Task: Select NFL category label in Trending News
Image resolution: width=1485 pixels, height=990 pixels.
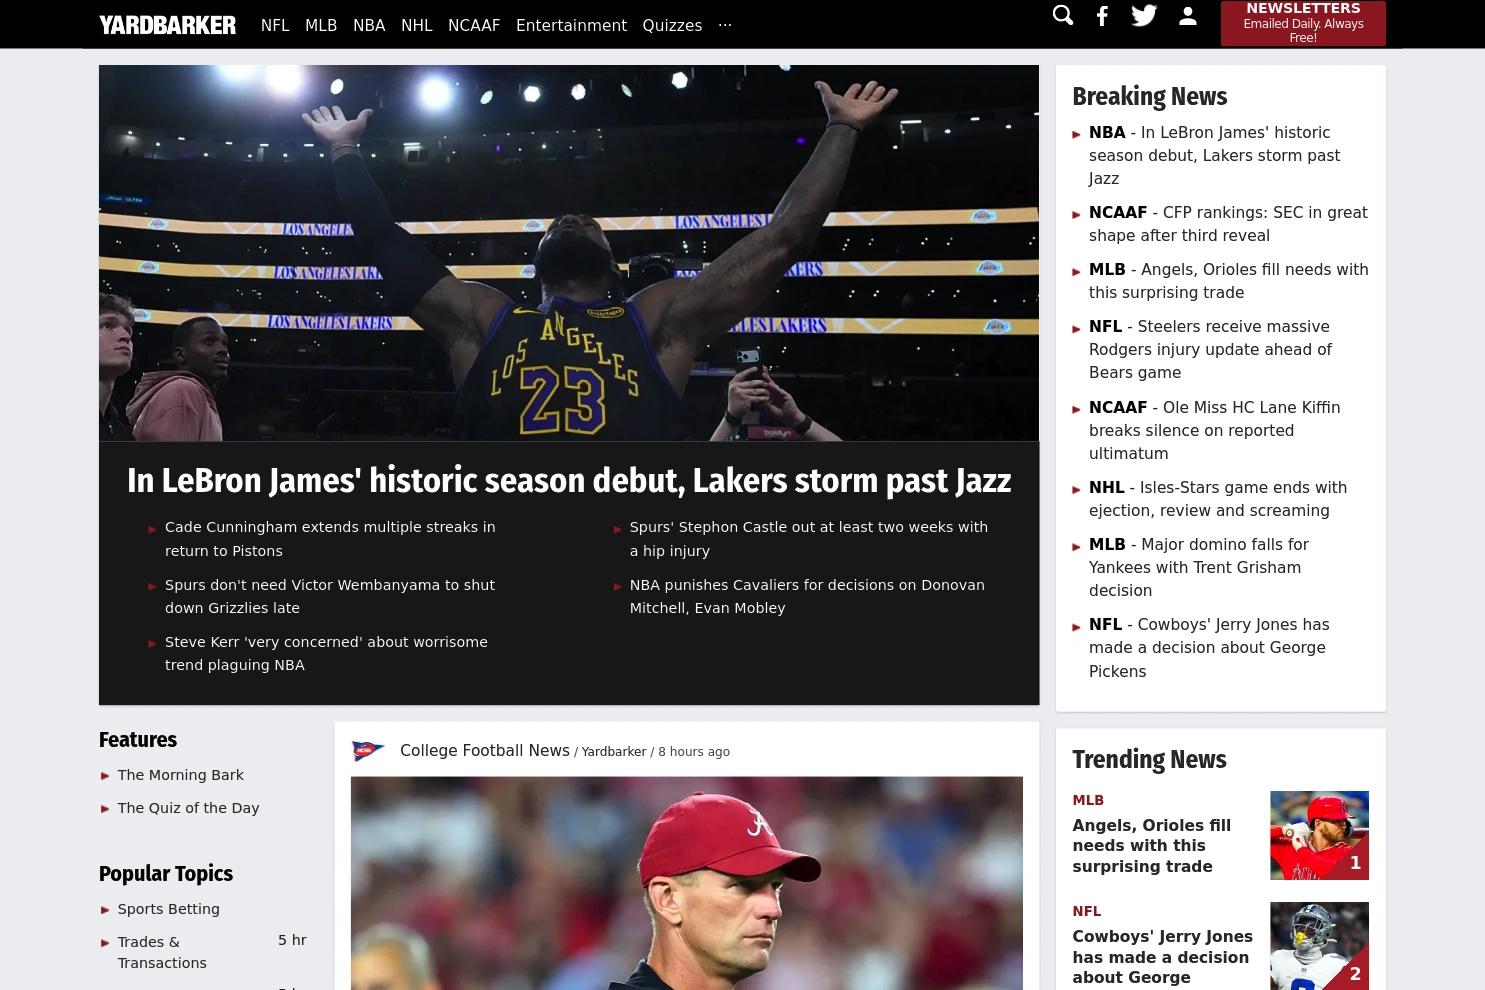Action: point(1086,911)
